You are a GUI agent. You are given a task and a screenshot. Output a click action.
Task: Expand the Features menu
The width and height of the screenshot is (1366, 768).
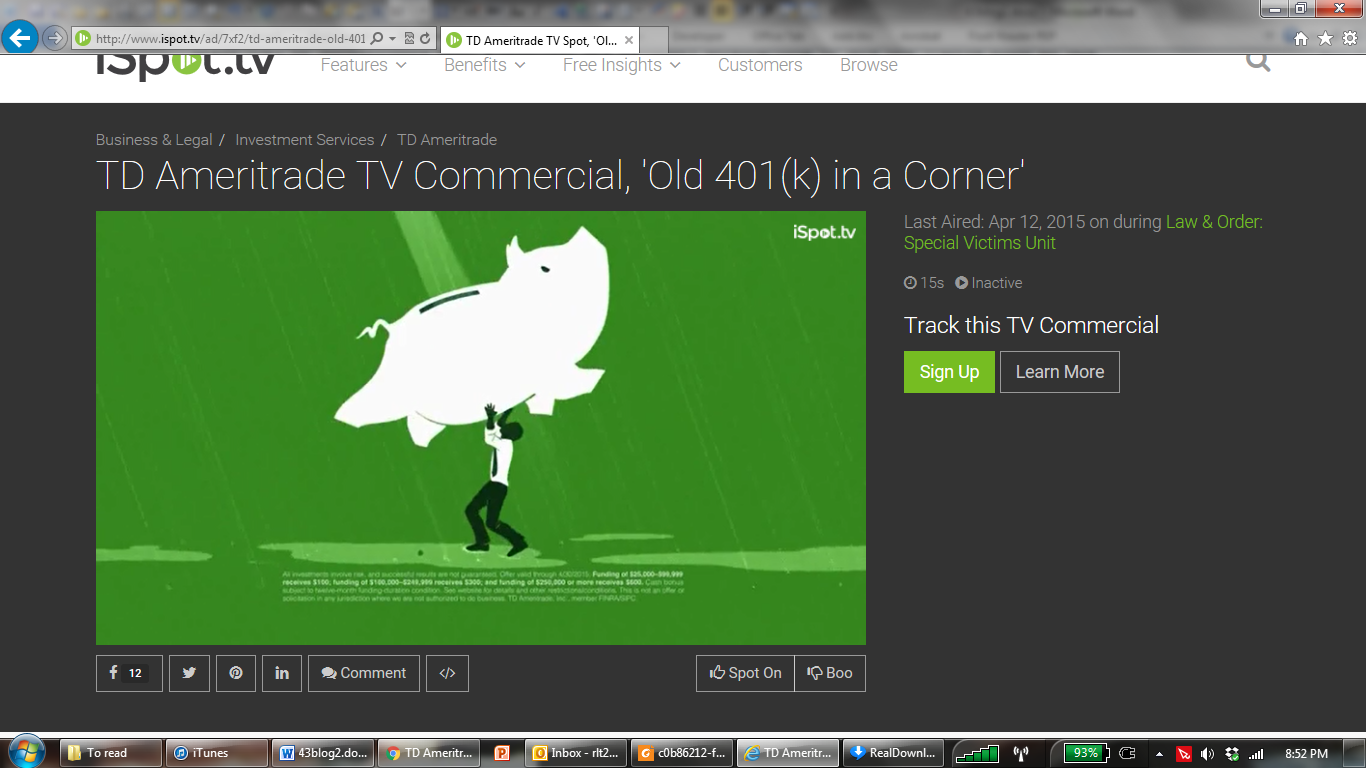pyautogui.click(x=363, y=65)
